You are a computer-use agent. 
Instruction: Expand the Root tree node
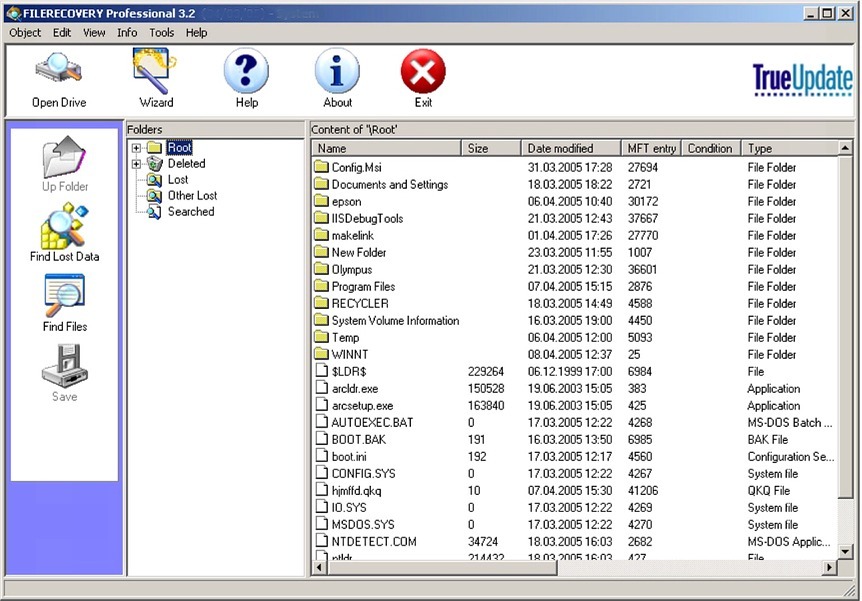(x=136, y=148)
